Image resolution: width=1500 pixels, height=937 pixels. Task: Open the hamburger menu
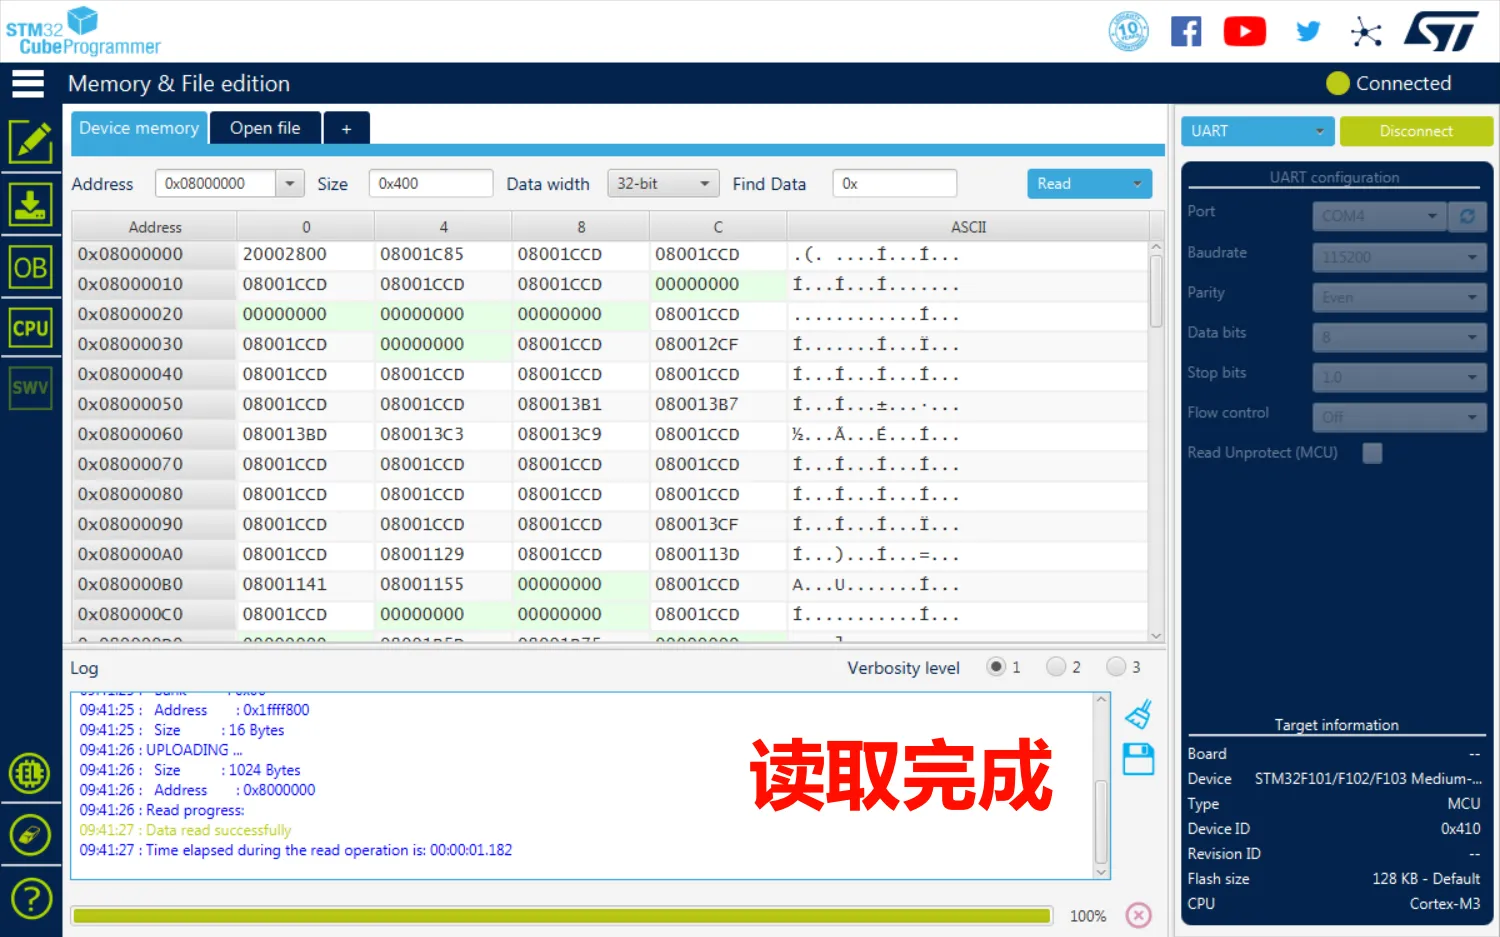coord(28,84)
